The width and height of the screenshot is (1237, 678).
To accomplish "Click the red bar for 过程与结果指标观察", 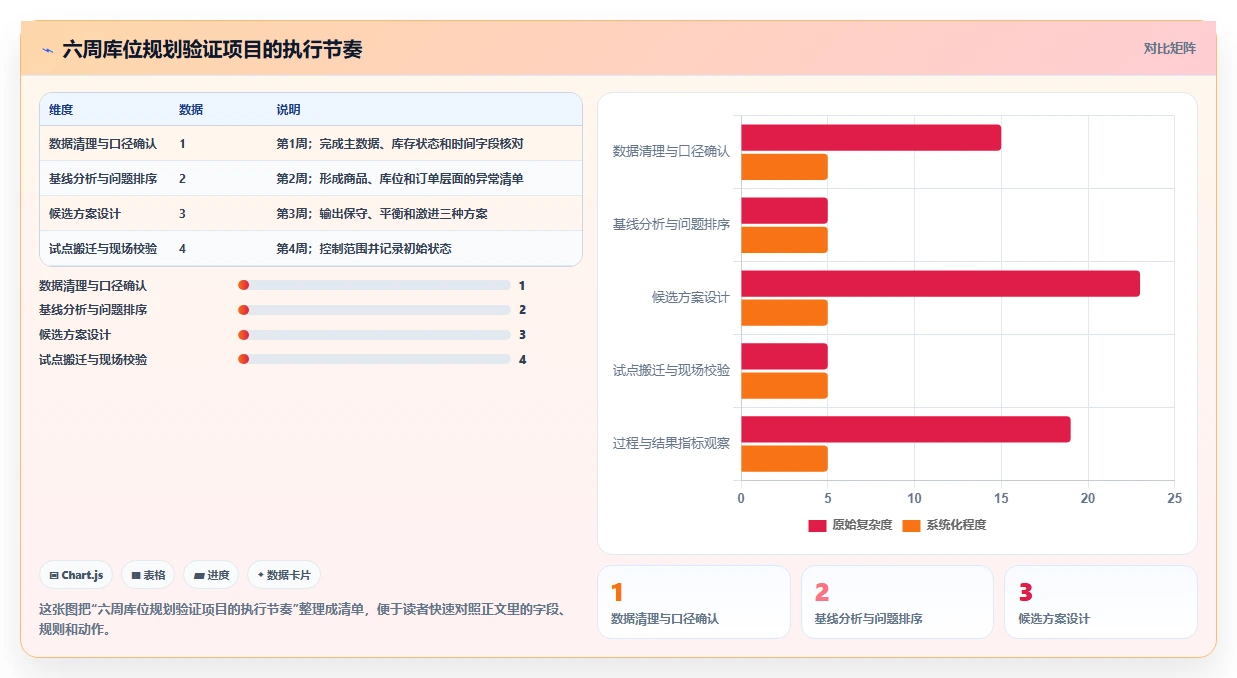I will [906, 429].
